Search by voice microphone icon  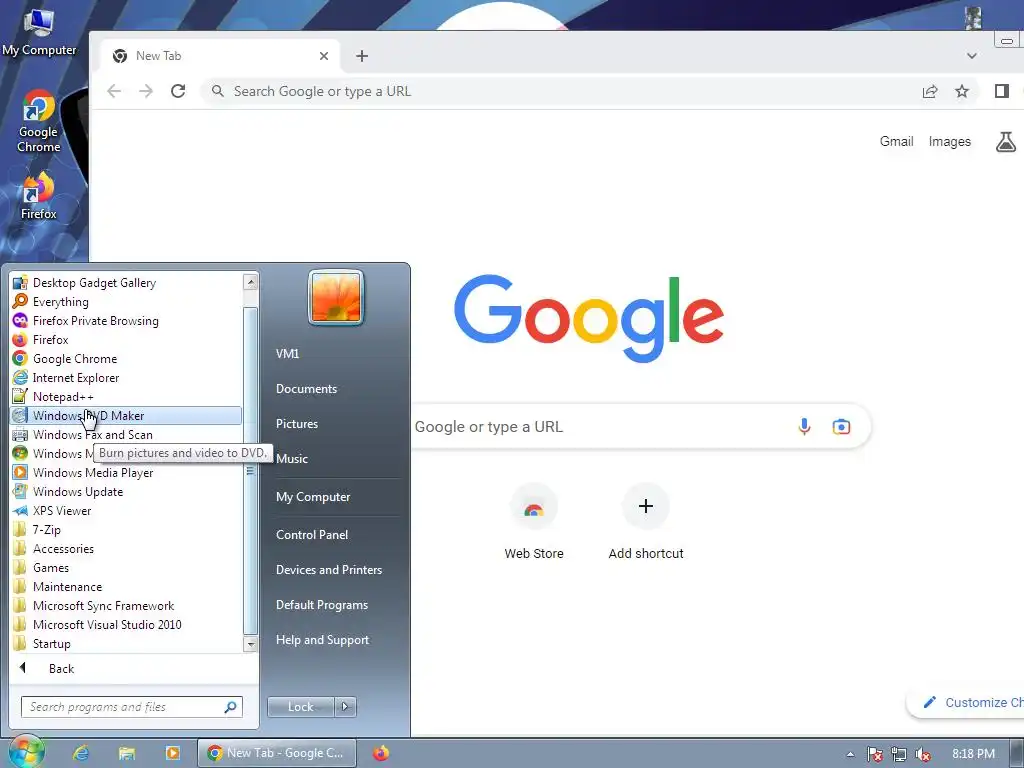805,427
